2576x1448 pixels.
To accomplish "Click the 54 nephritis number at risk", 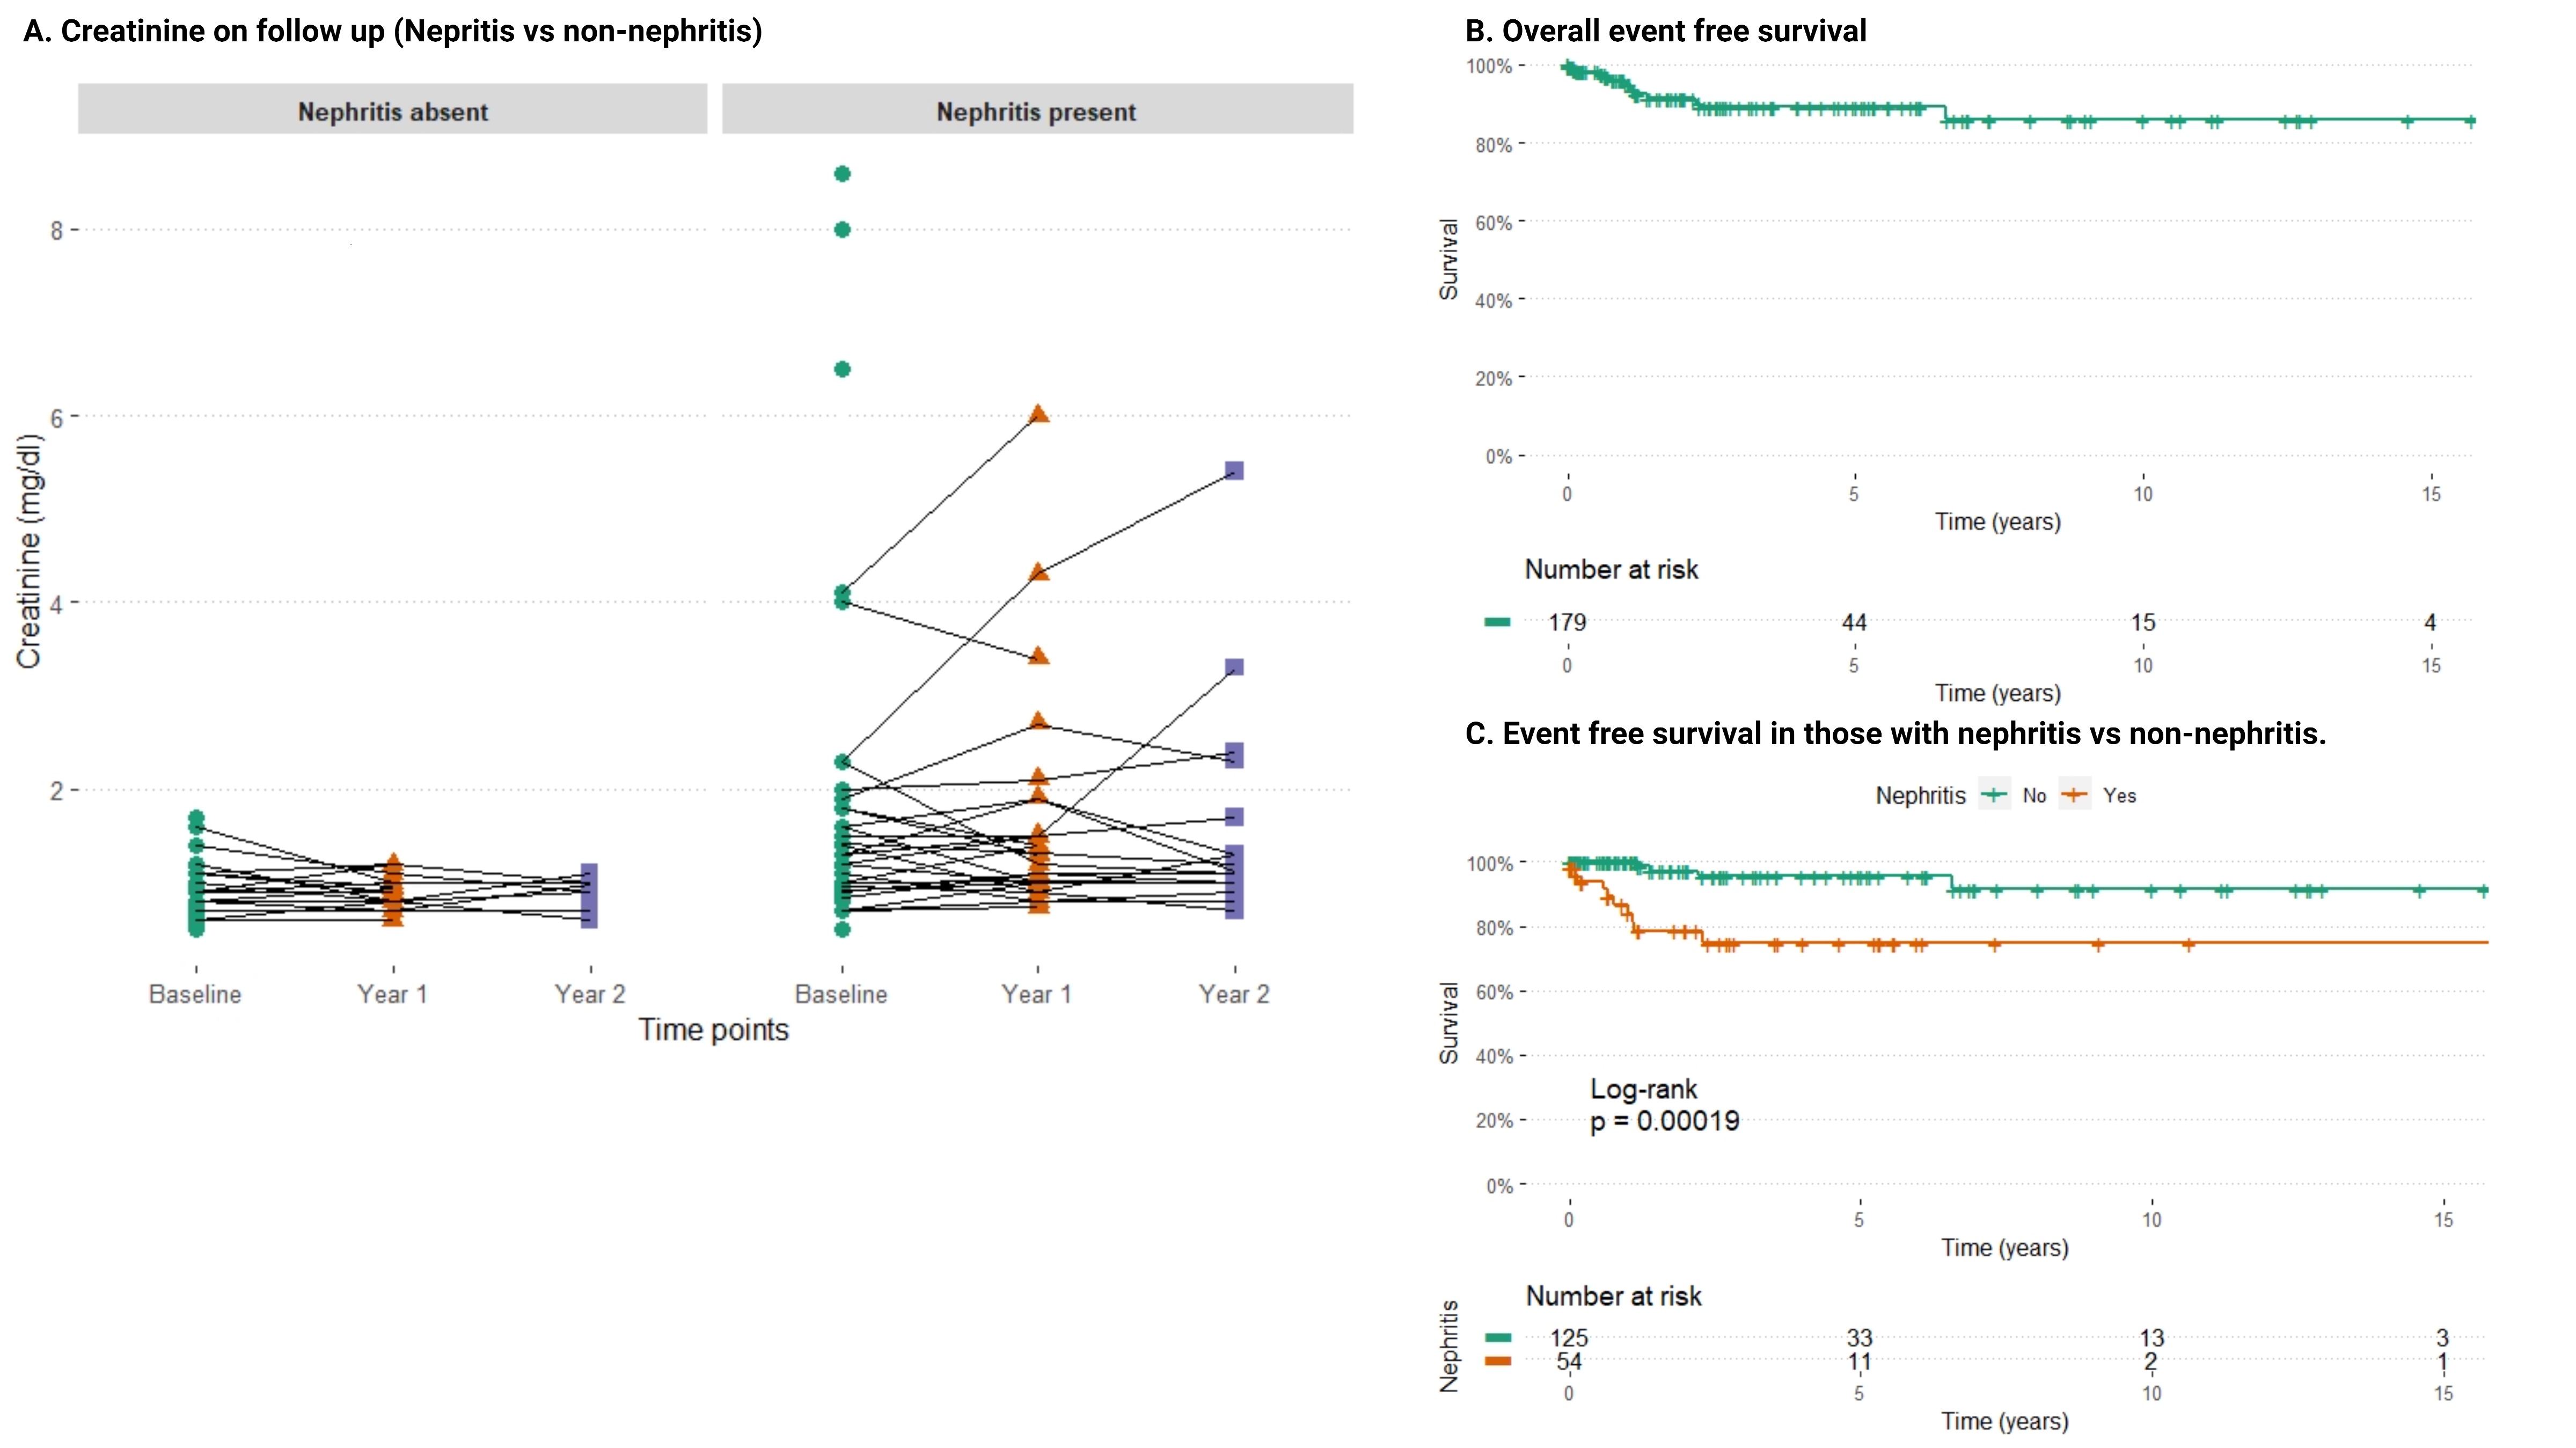I will [x=1569, y=1361].
